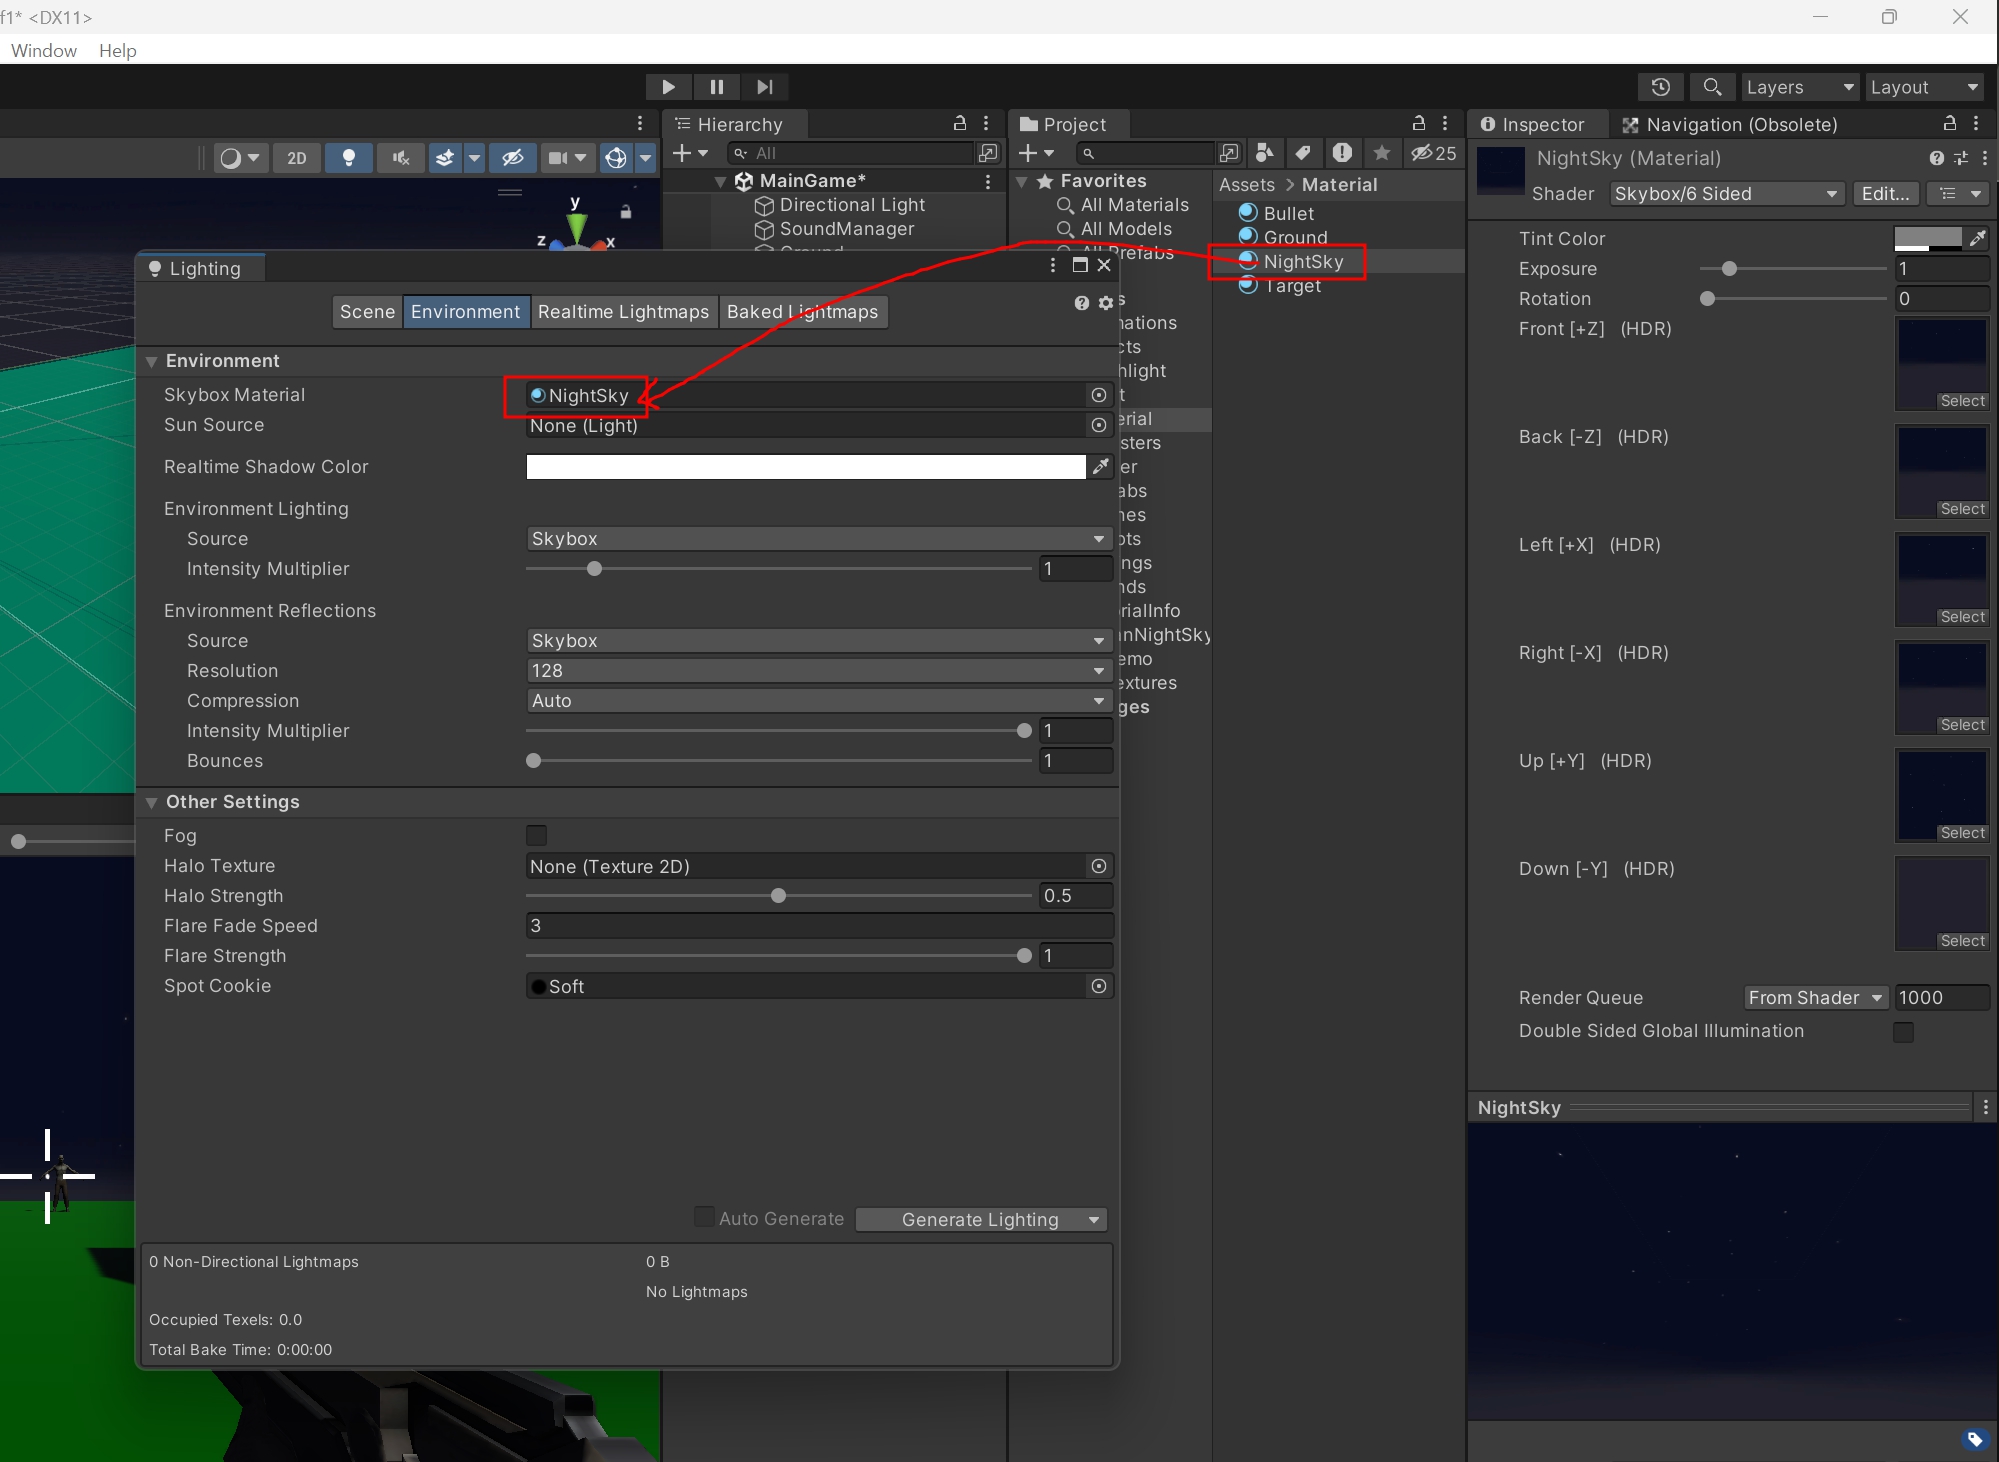
Task: Click the Tint Color eyedropper icon
Action: (1977, 238)
